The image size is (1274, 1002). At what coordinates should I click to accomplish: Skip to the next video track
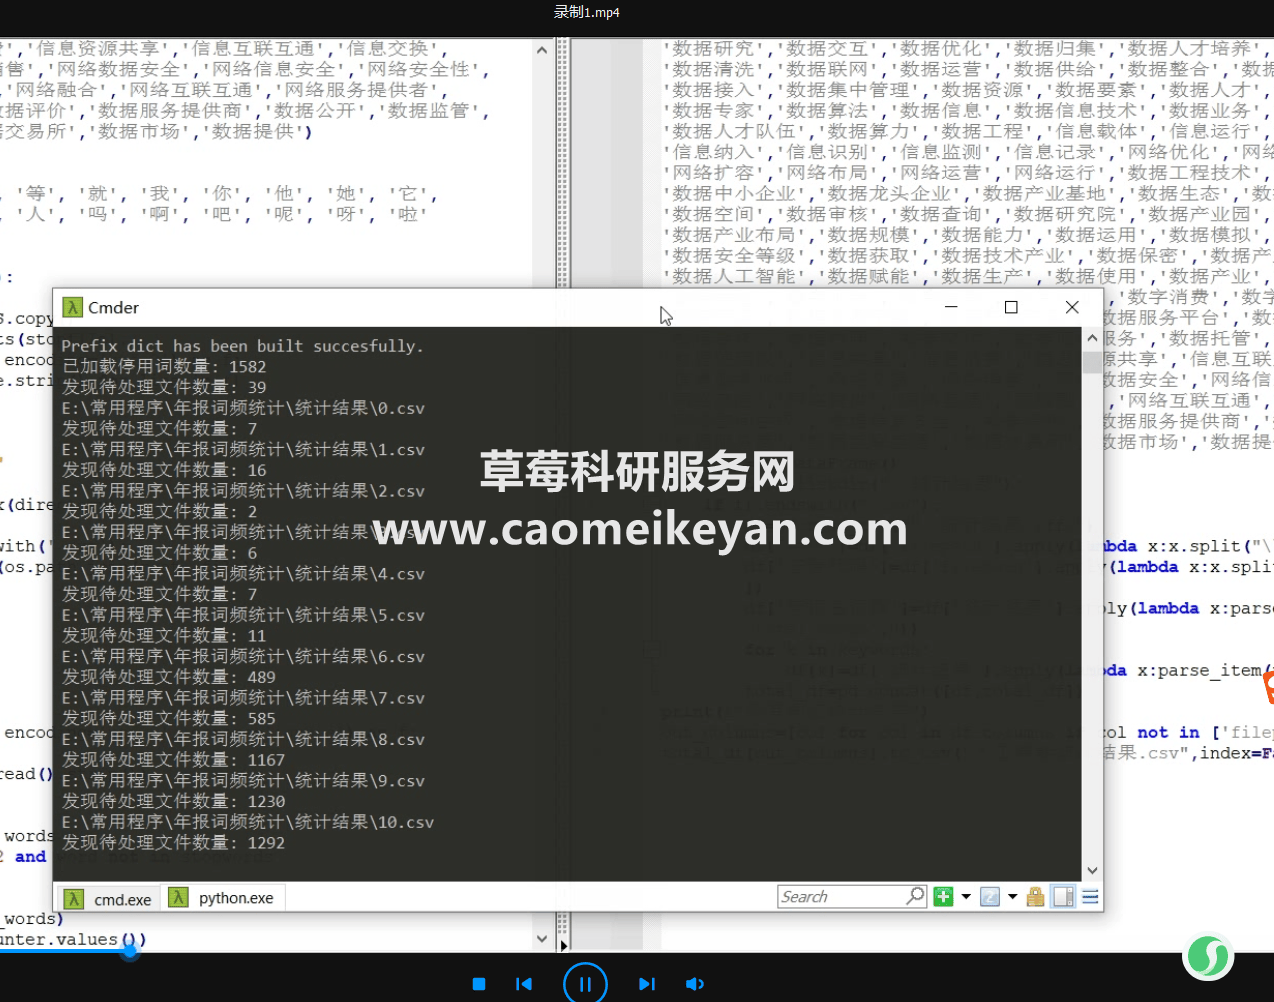[647, 984]
